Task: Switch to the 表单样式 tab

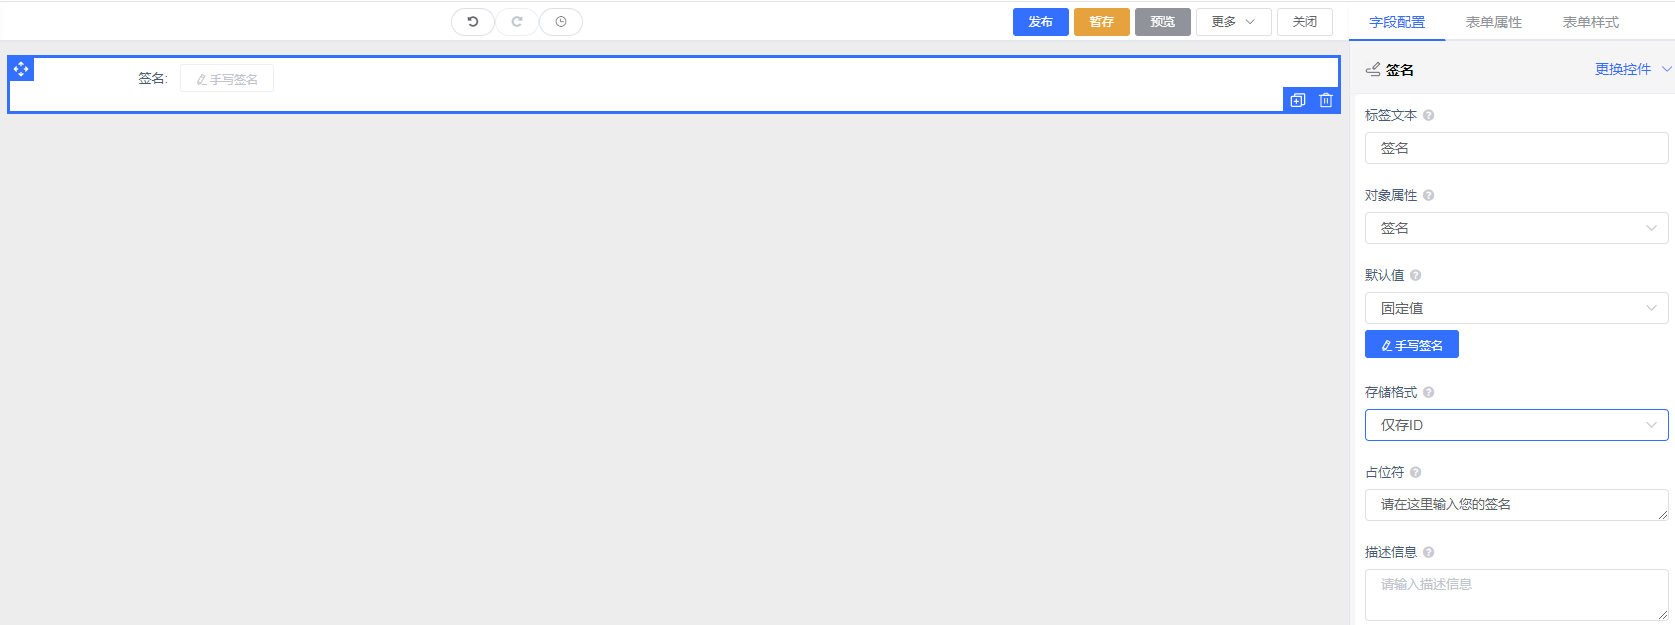Action: click(1591, 22)
